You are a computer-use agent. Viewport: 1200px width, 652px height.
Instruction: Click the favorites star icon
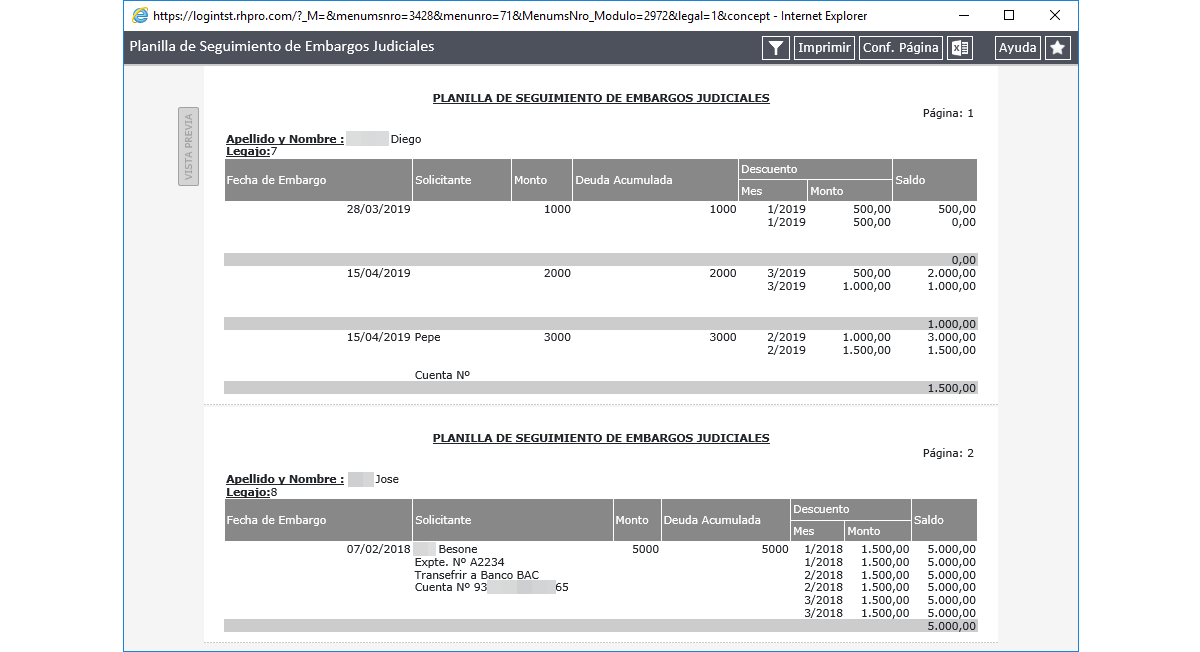point(1057,48)
